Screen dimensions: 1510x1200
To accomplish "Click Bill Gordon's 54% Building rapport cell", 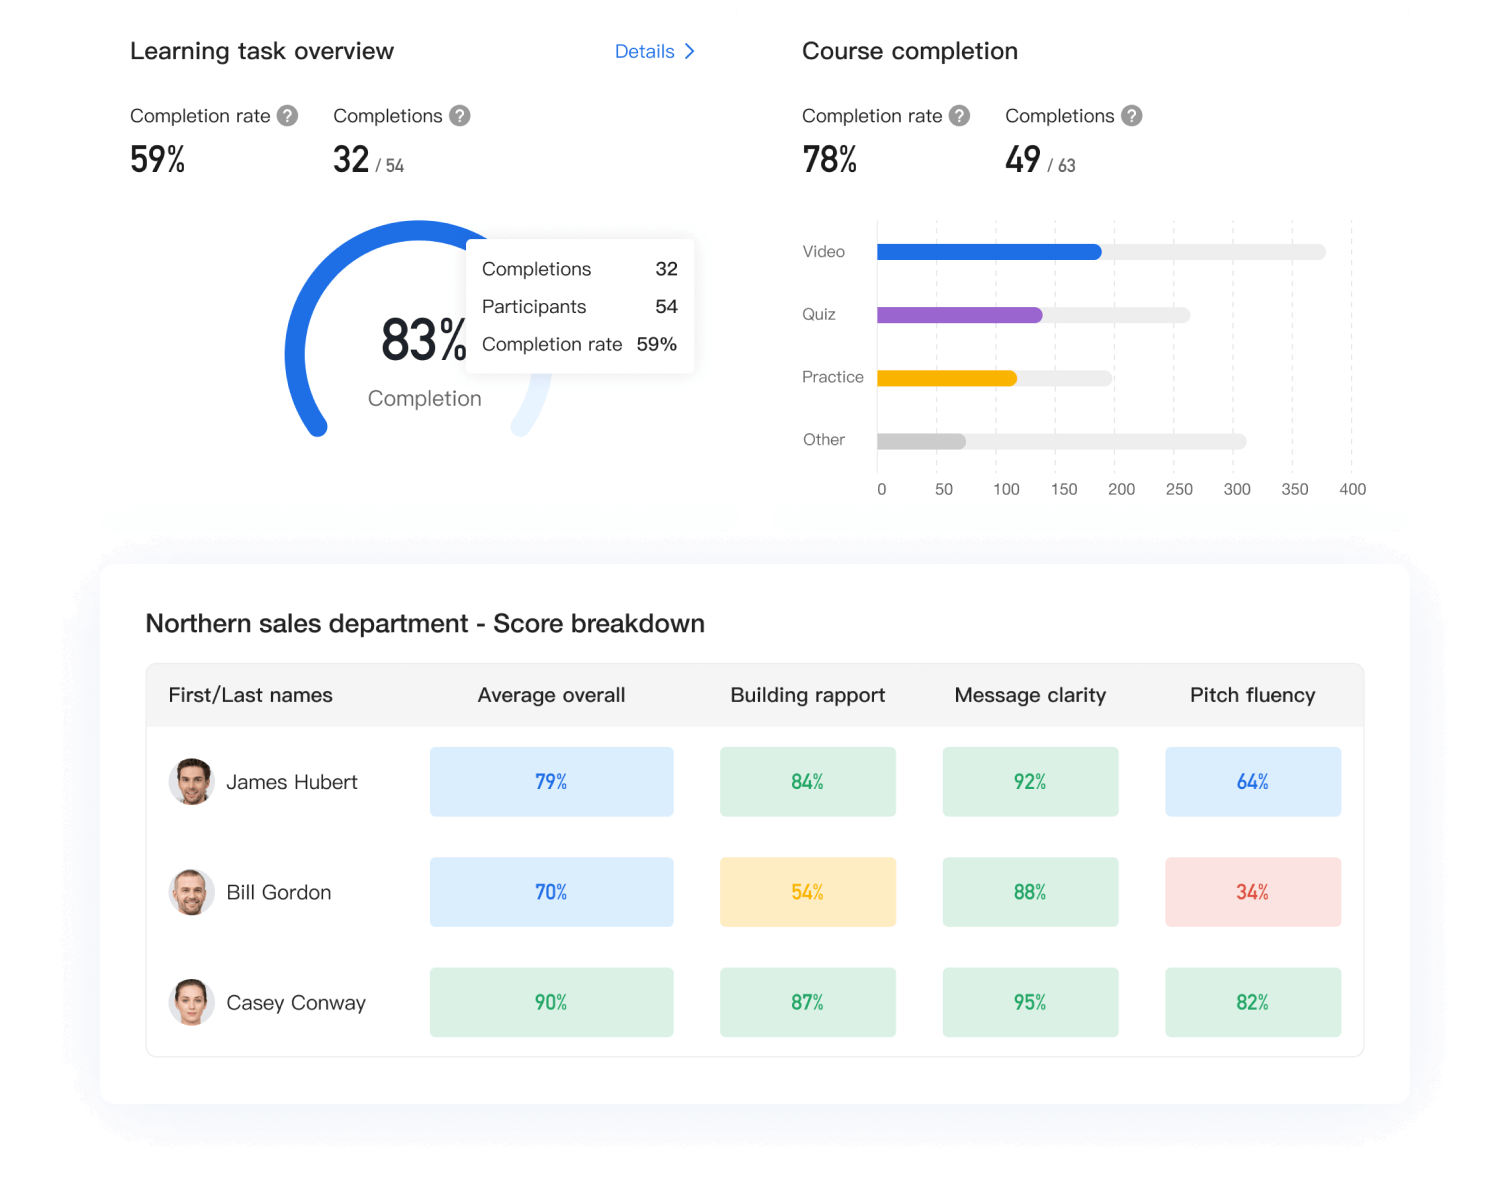I will [x=807, y=892].
